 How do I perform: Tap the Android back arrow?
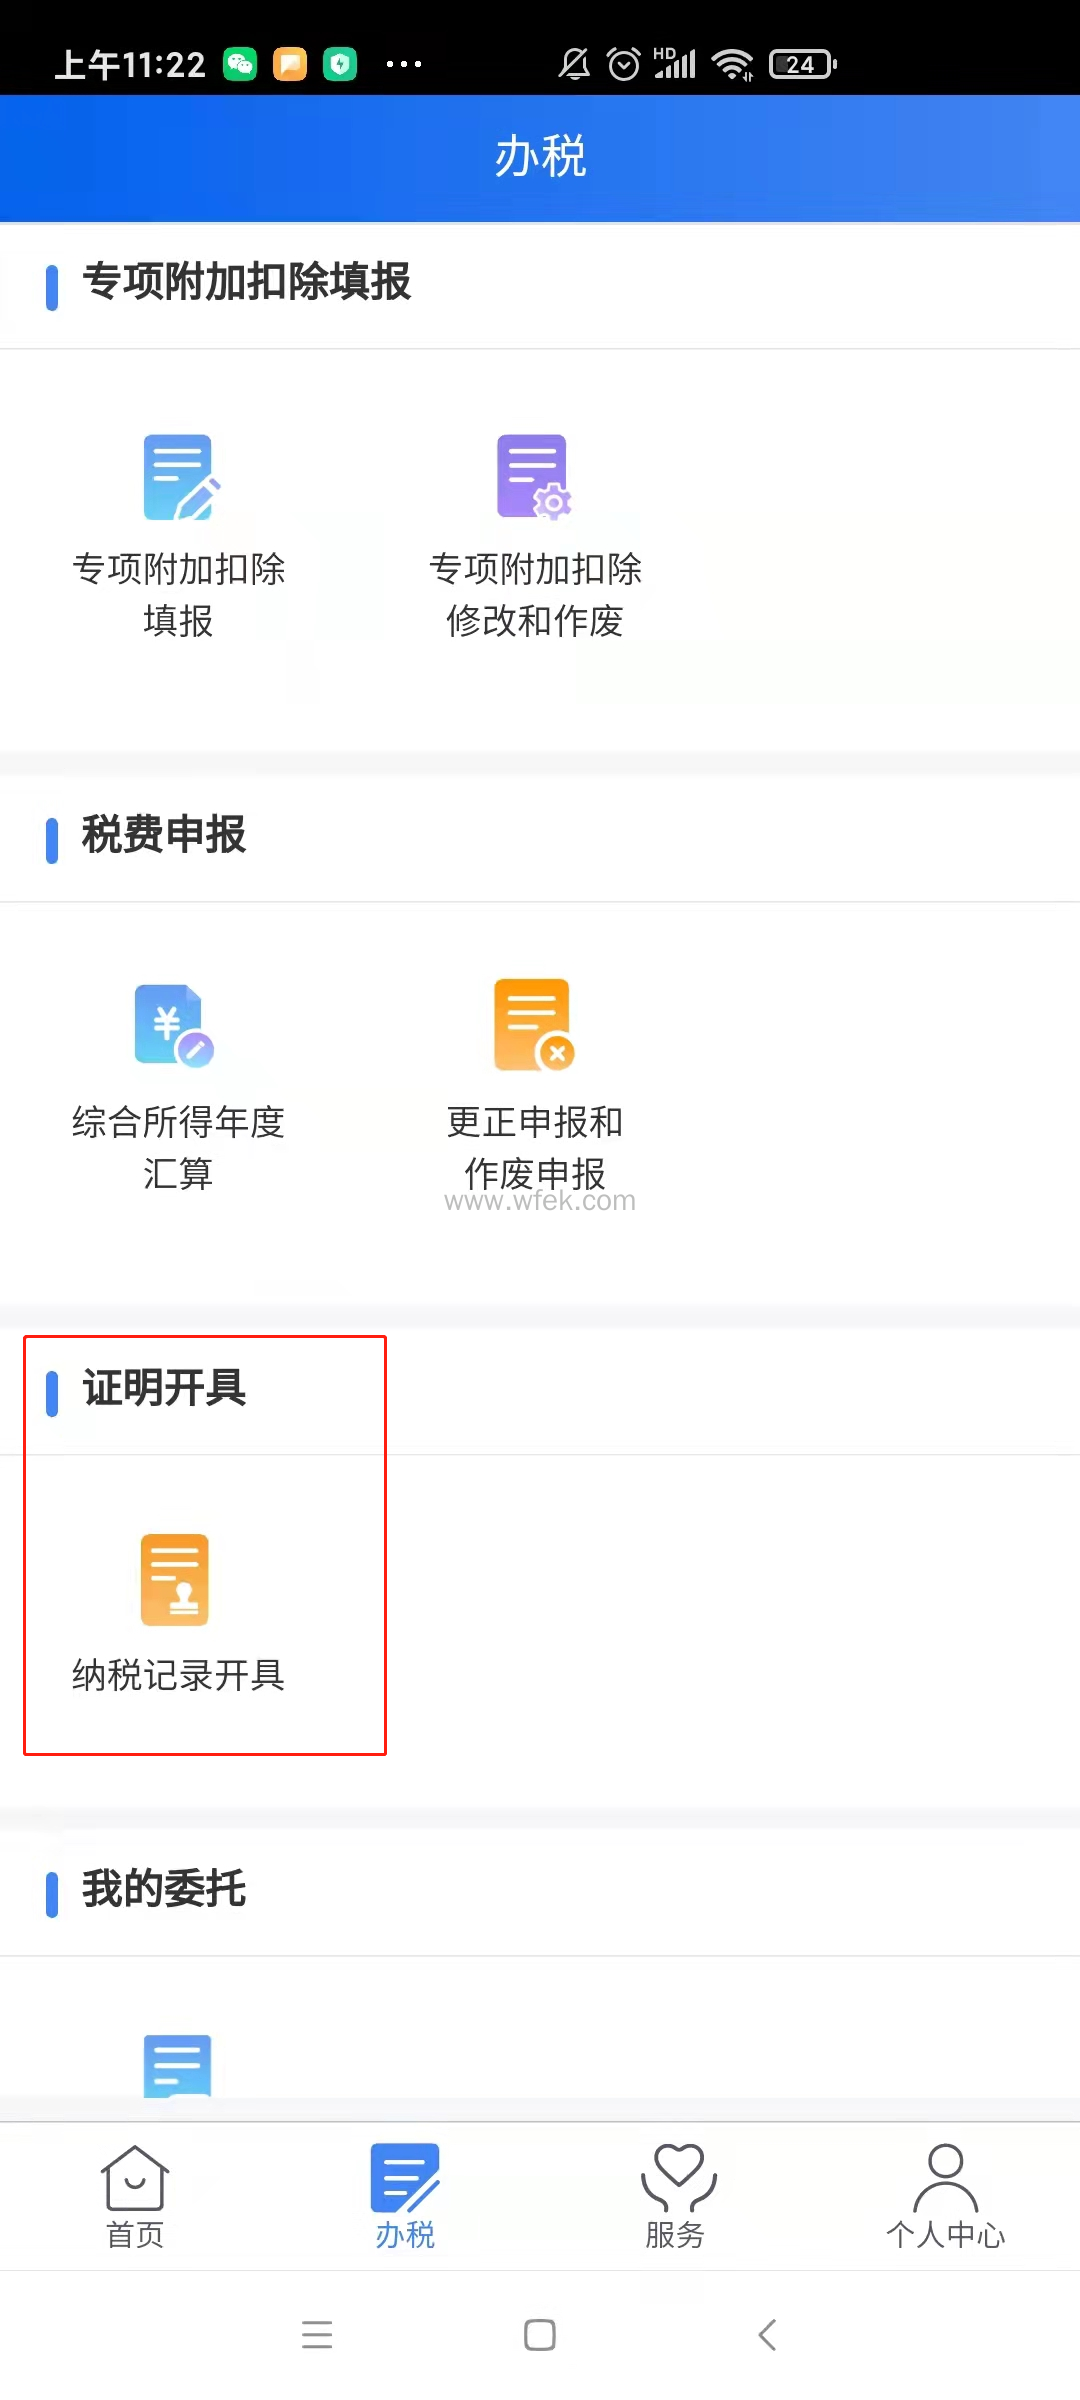click(767, 2335)
